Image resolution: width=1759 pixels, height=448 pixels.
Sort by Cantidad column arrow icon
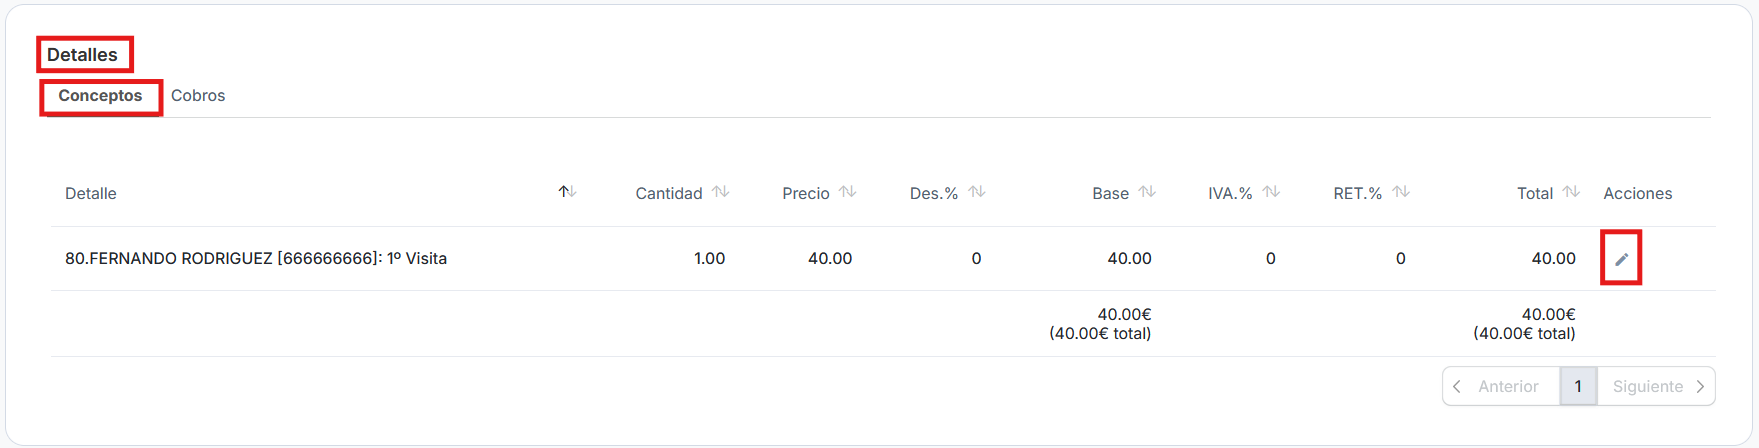721,192
